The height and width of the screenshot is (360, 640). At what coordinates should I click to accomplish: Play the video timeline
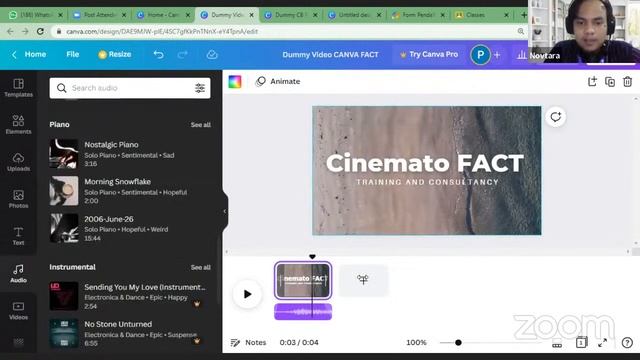tap(247, 294)
